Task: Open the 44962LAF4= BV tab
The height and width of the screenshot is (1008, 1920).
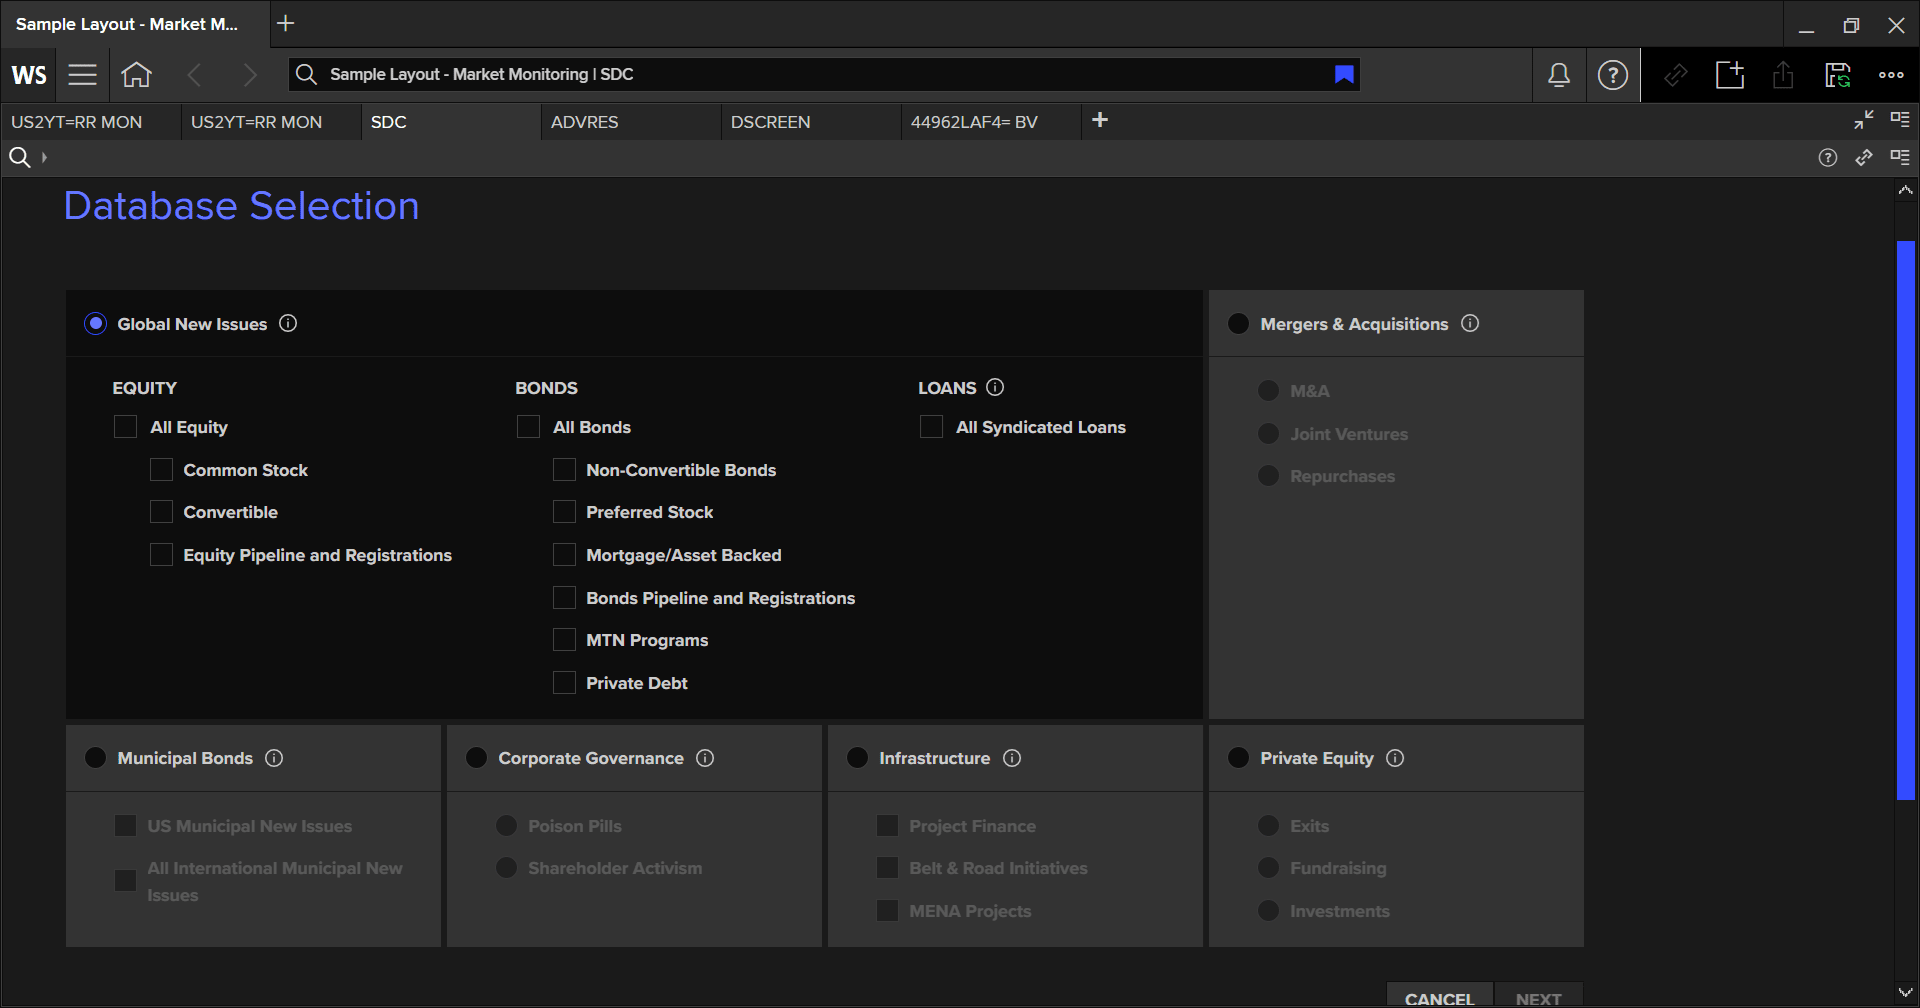Action: [x=990, y=122]
